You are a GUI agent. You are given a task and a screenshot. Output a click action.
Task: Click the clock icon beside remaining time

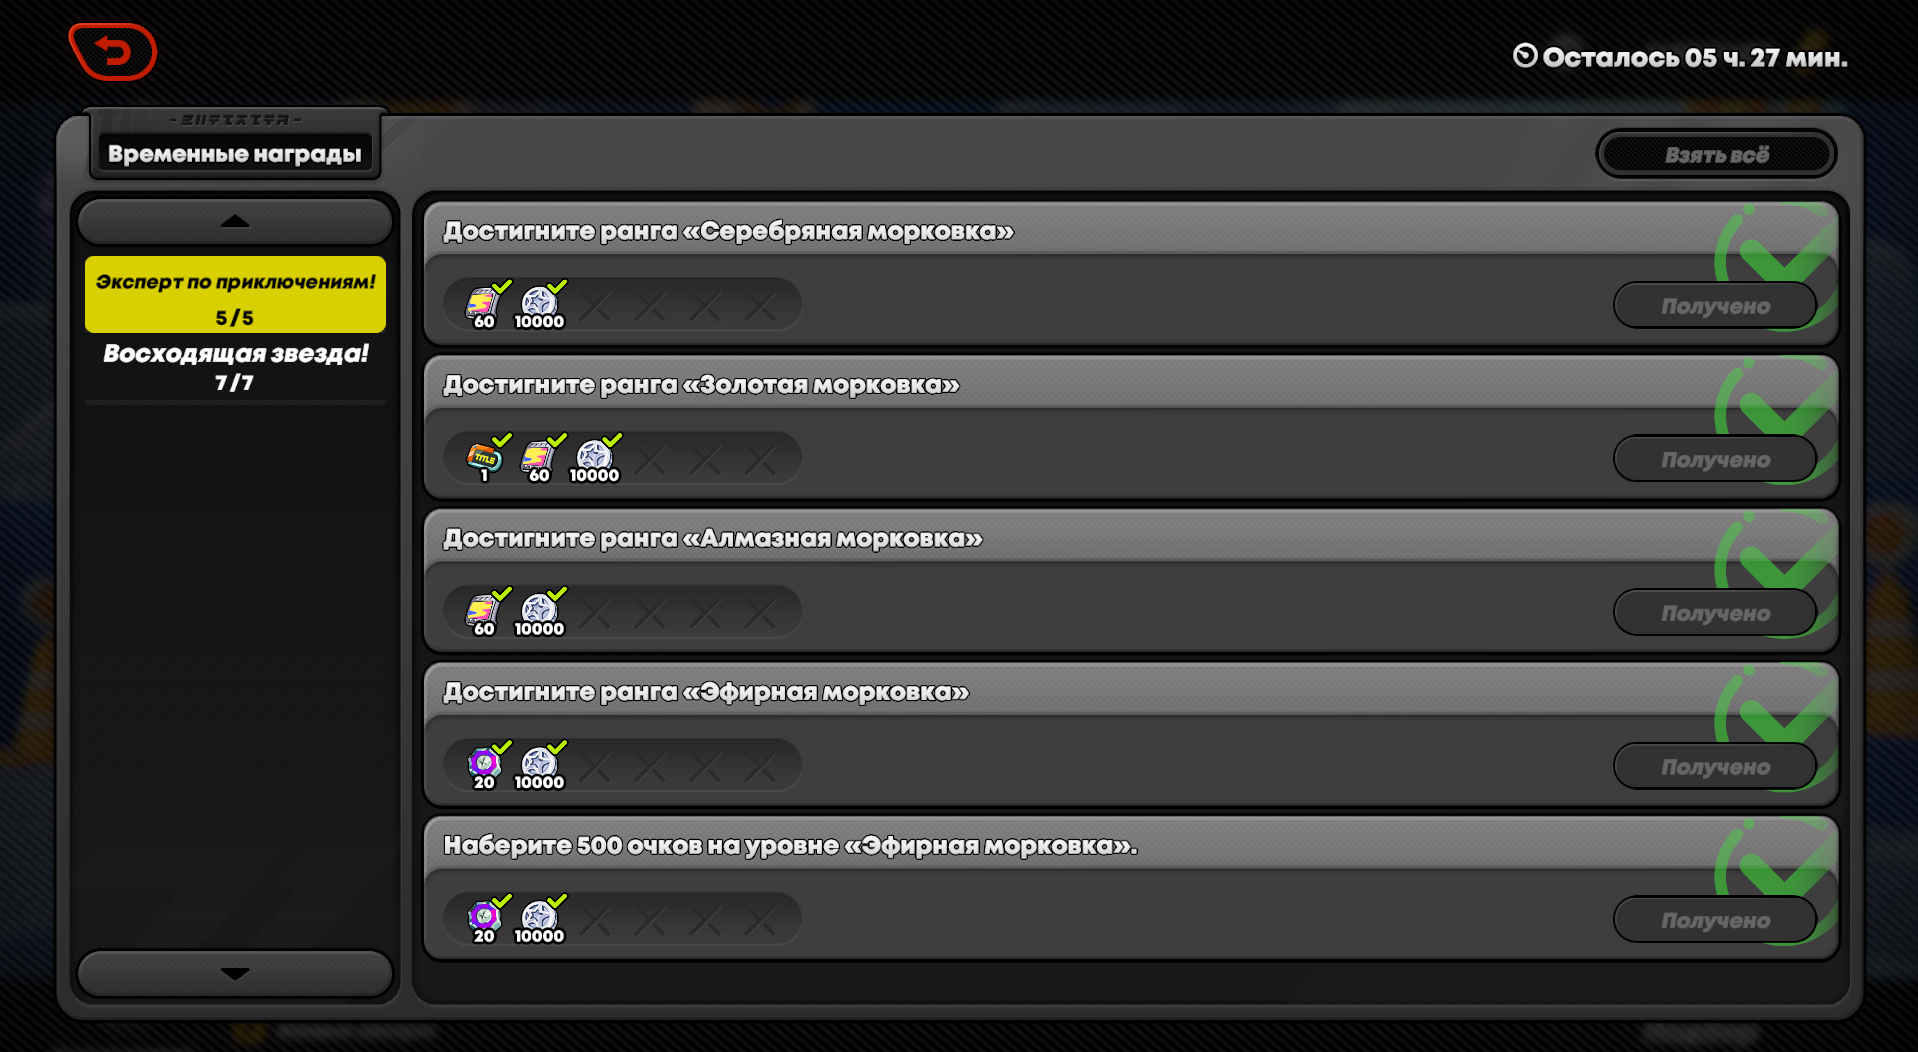pyautogui.click(x=1525, y=56)
